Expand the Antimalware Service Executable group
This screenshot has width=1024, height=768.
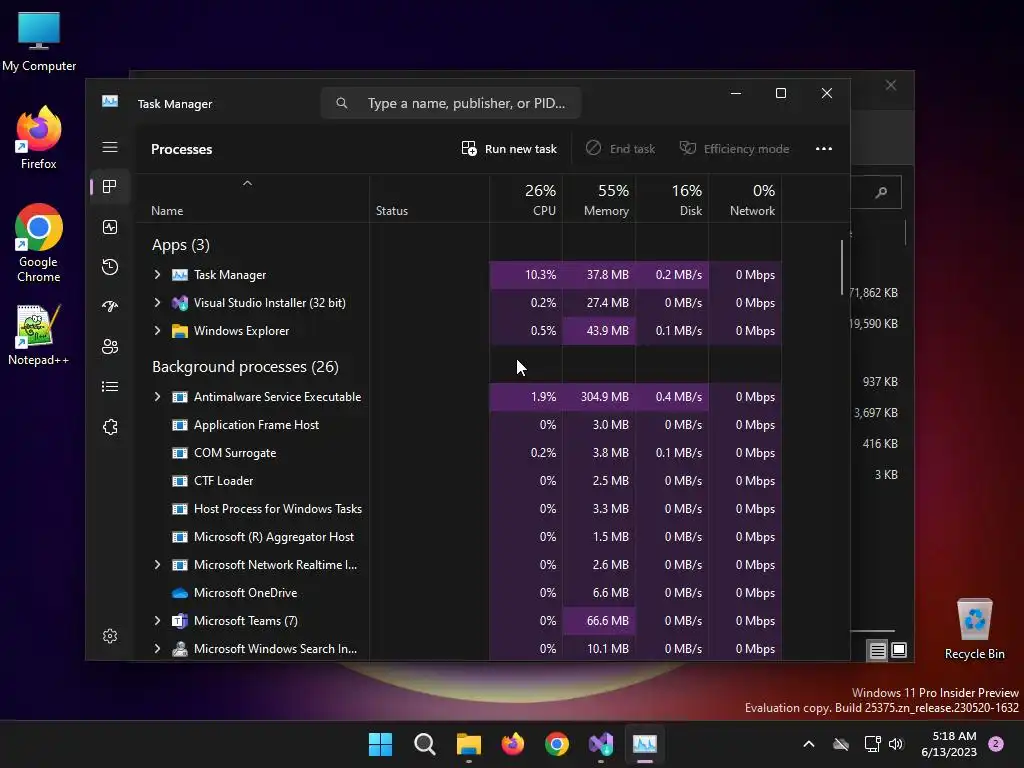[x=157, y=397]
